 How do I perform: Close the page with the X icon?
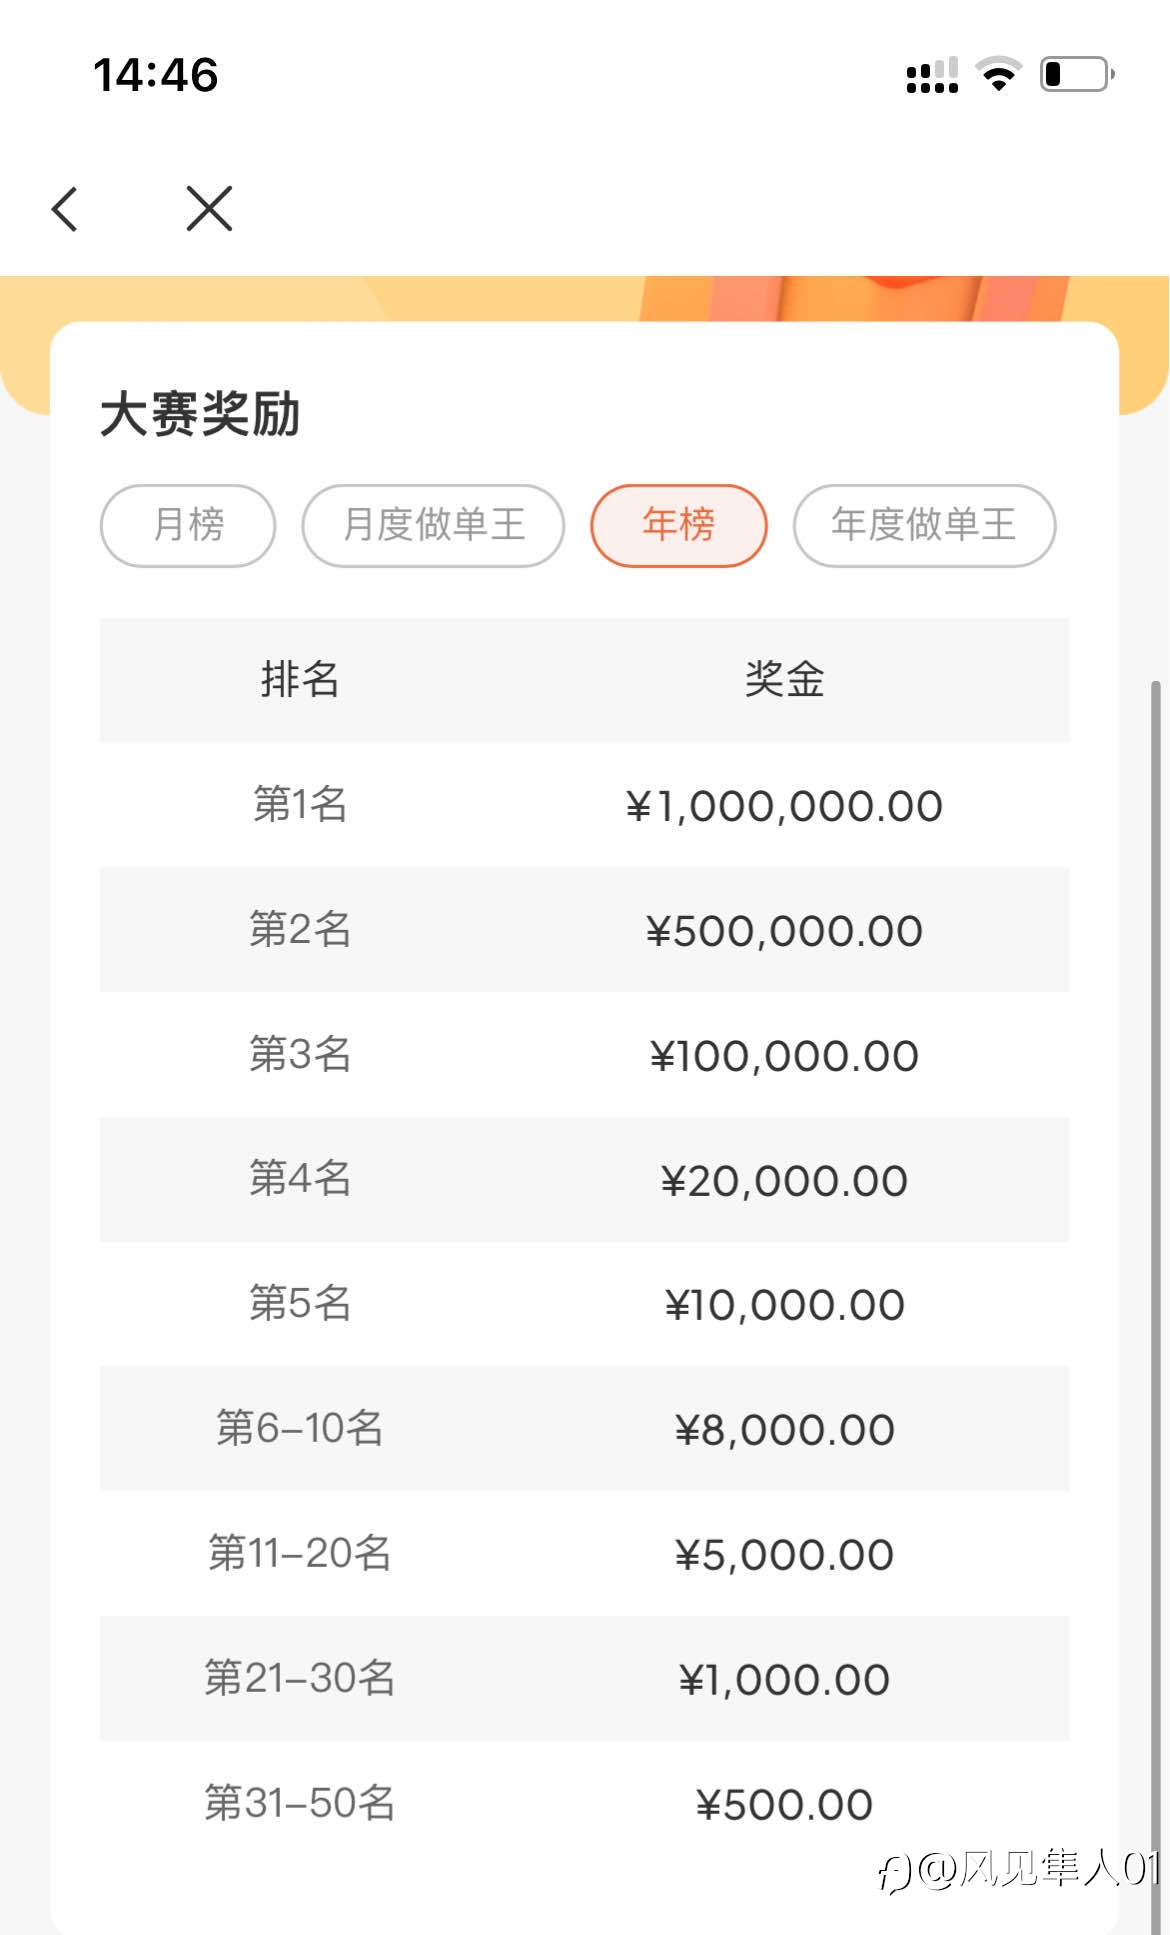click(x=209, y=208)
